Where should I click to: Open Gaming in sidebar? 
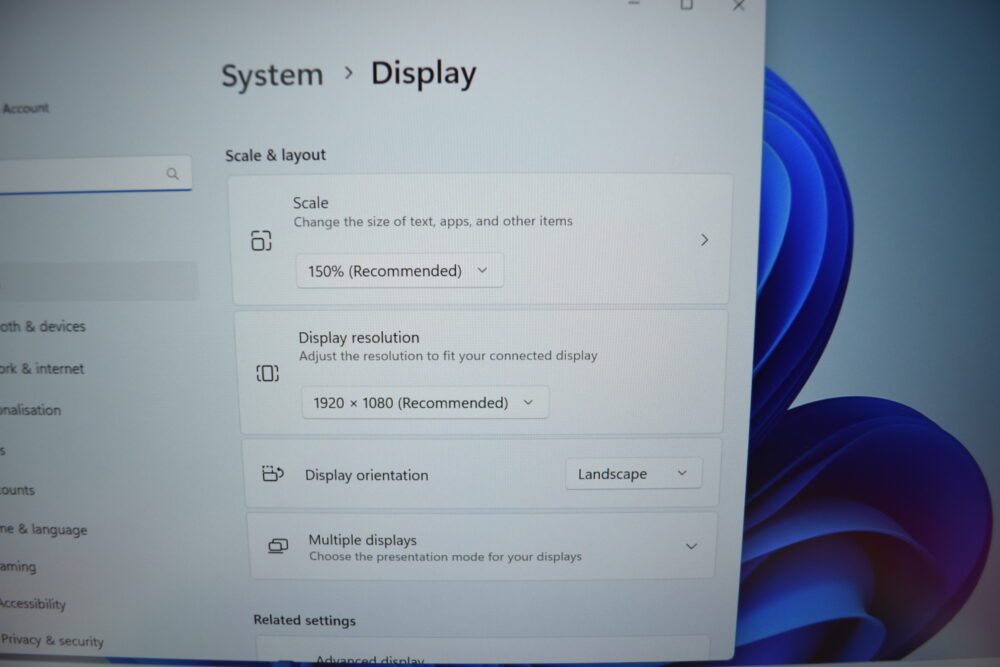tap(18, 566)
